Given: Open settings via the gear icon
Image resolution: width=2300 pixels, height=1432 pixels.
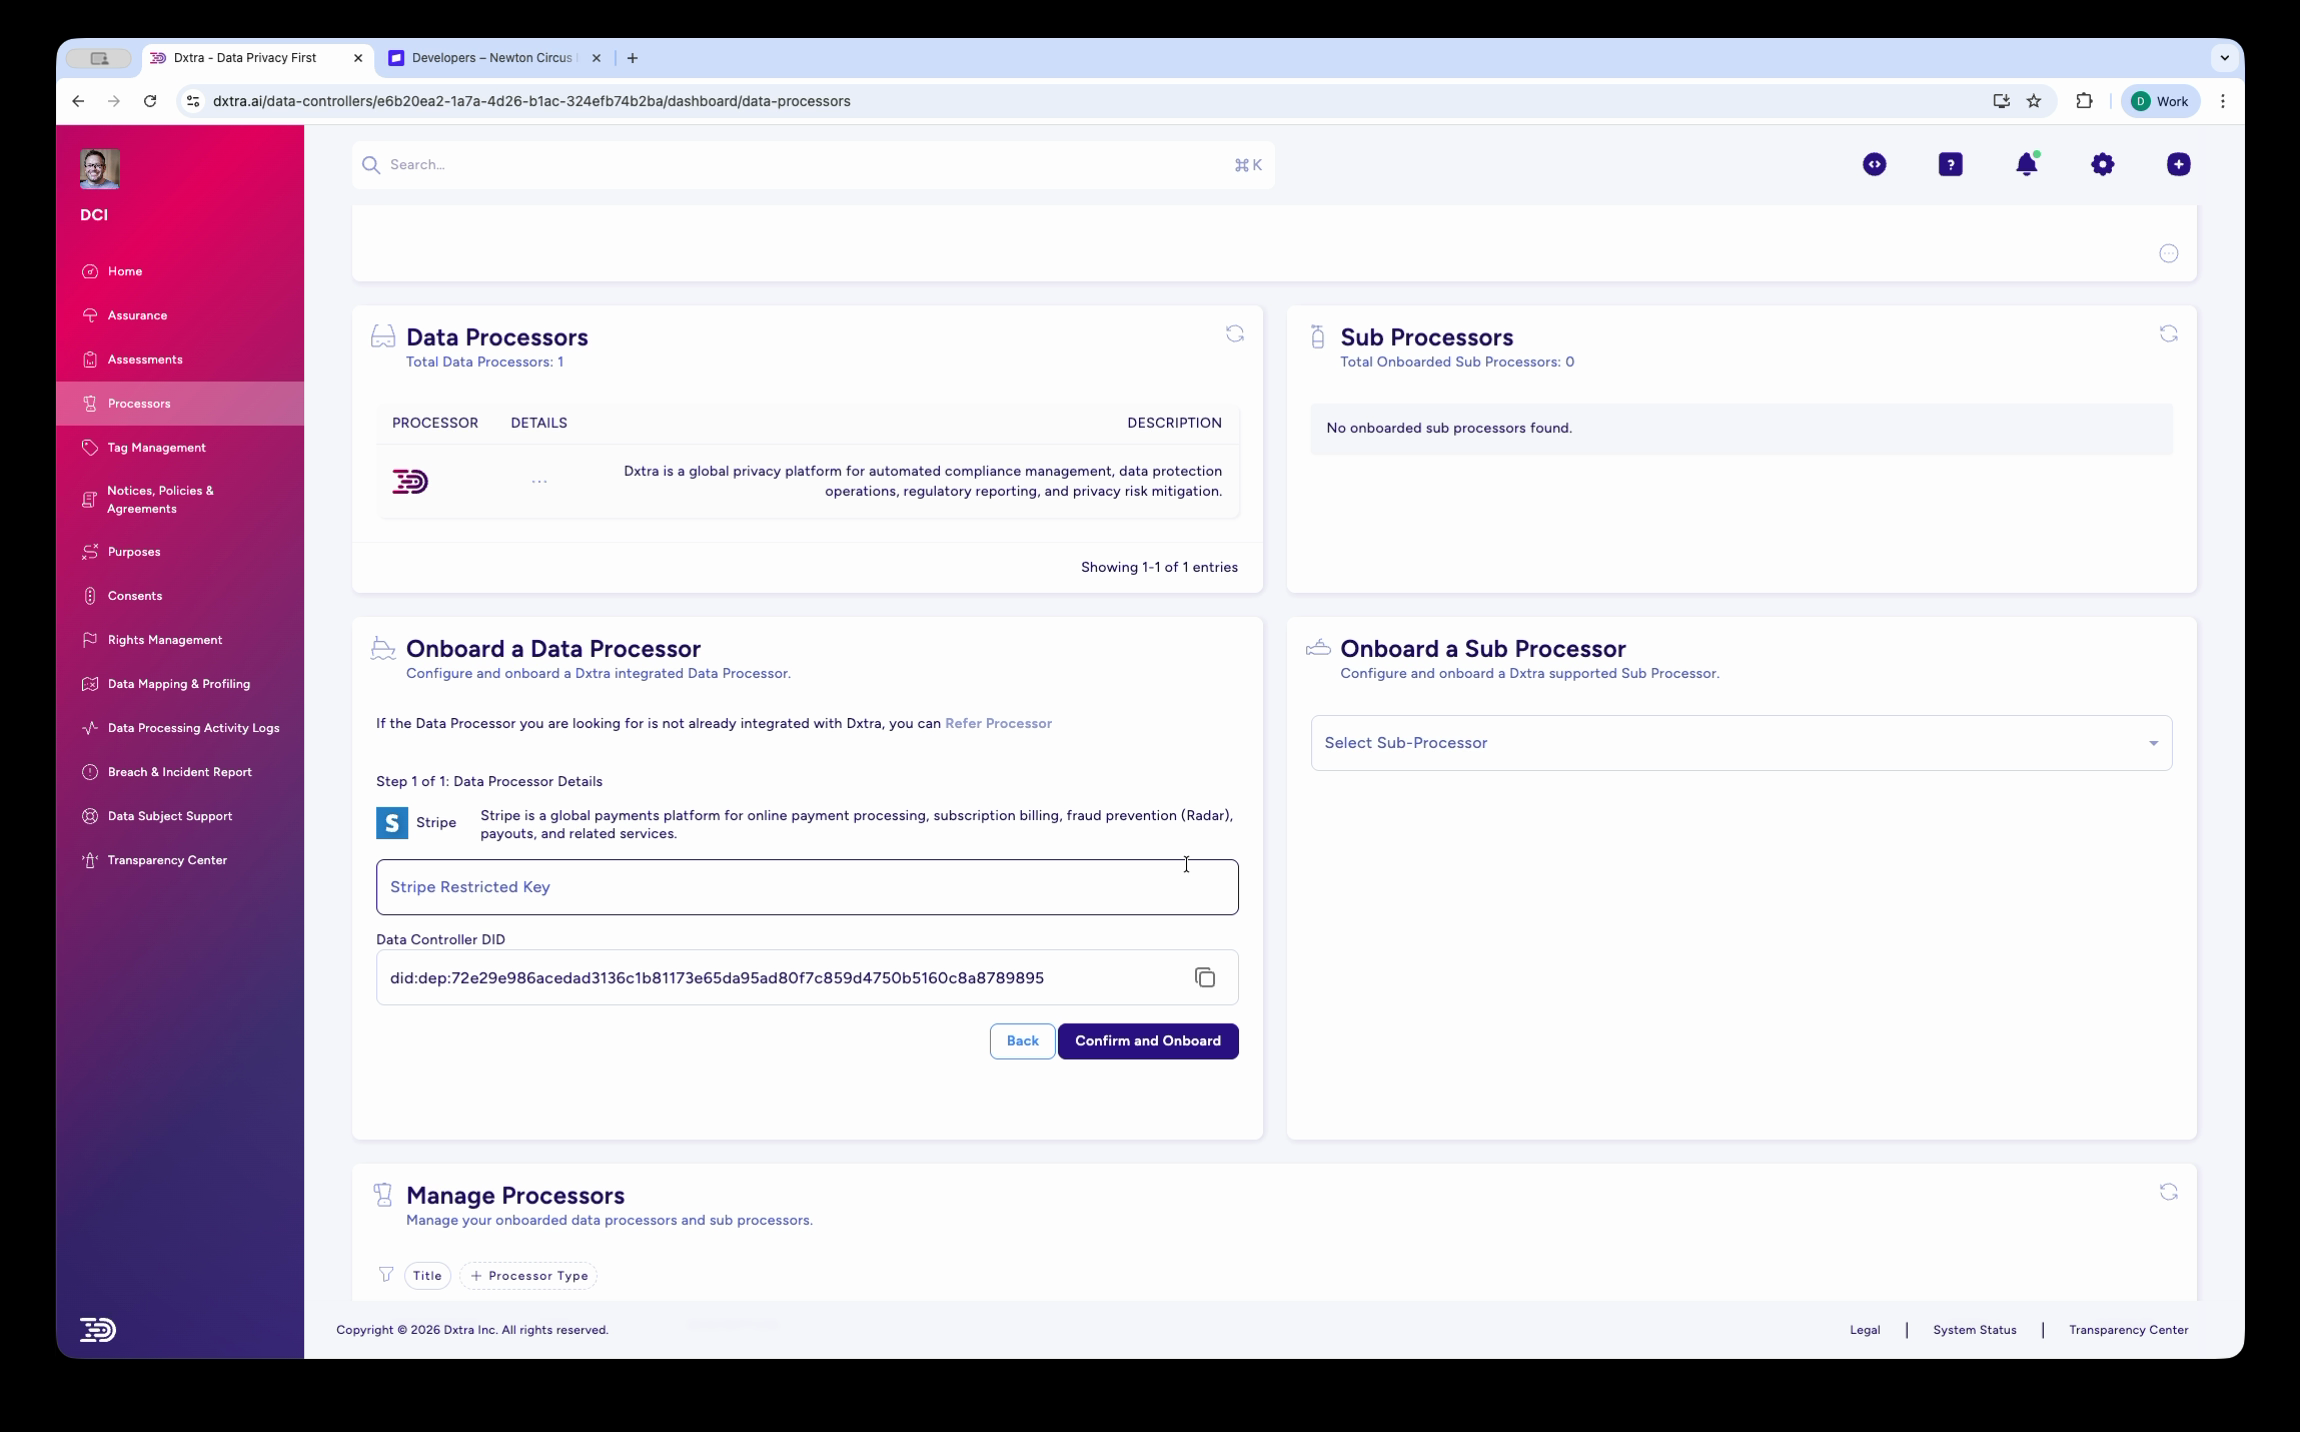Looking at the screenshot, I should pyautogui.click(x=2103, y=164).
